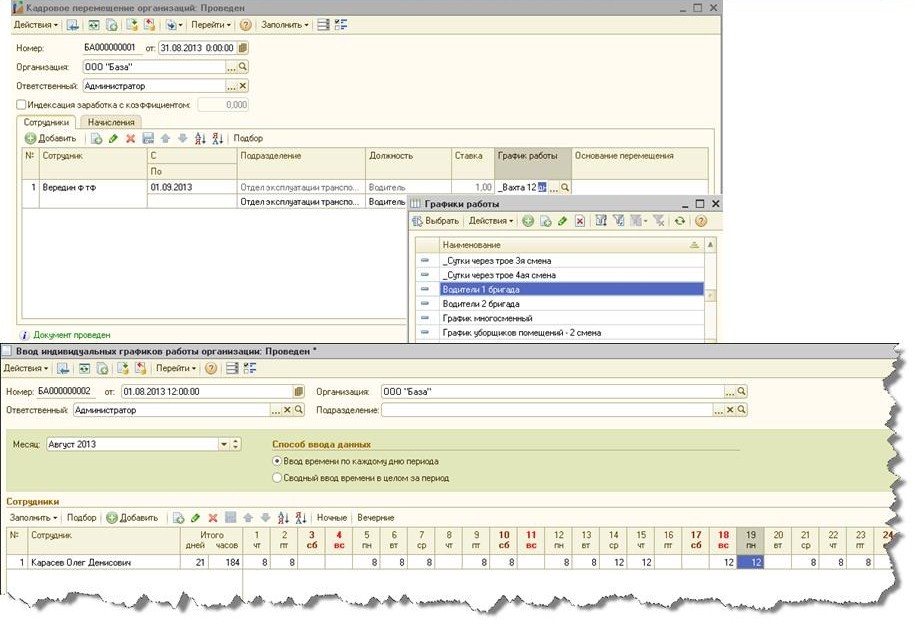Click the calendar icon beside date 31.08.2013

click(x=243, y=47)
